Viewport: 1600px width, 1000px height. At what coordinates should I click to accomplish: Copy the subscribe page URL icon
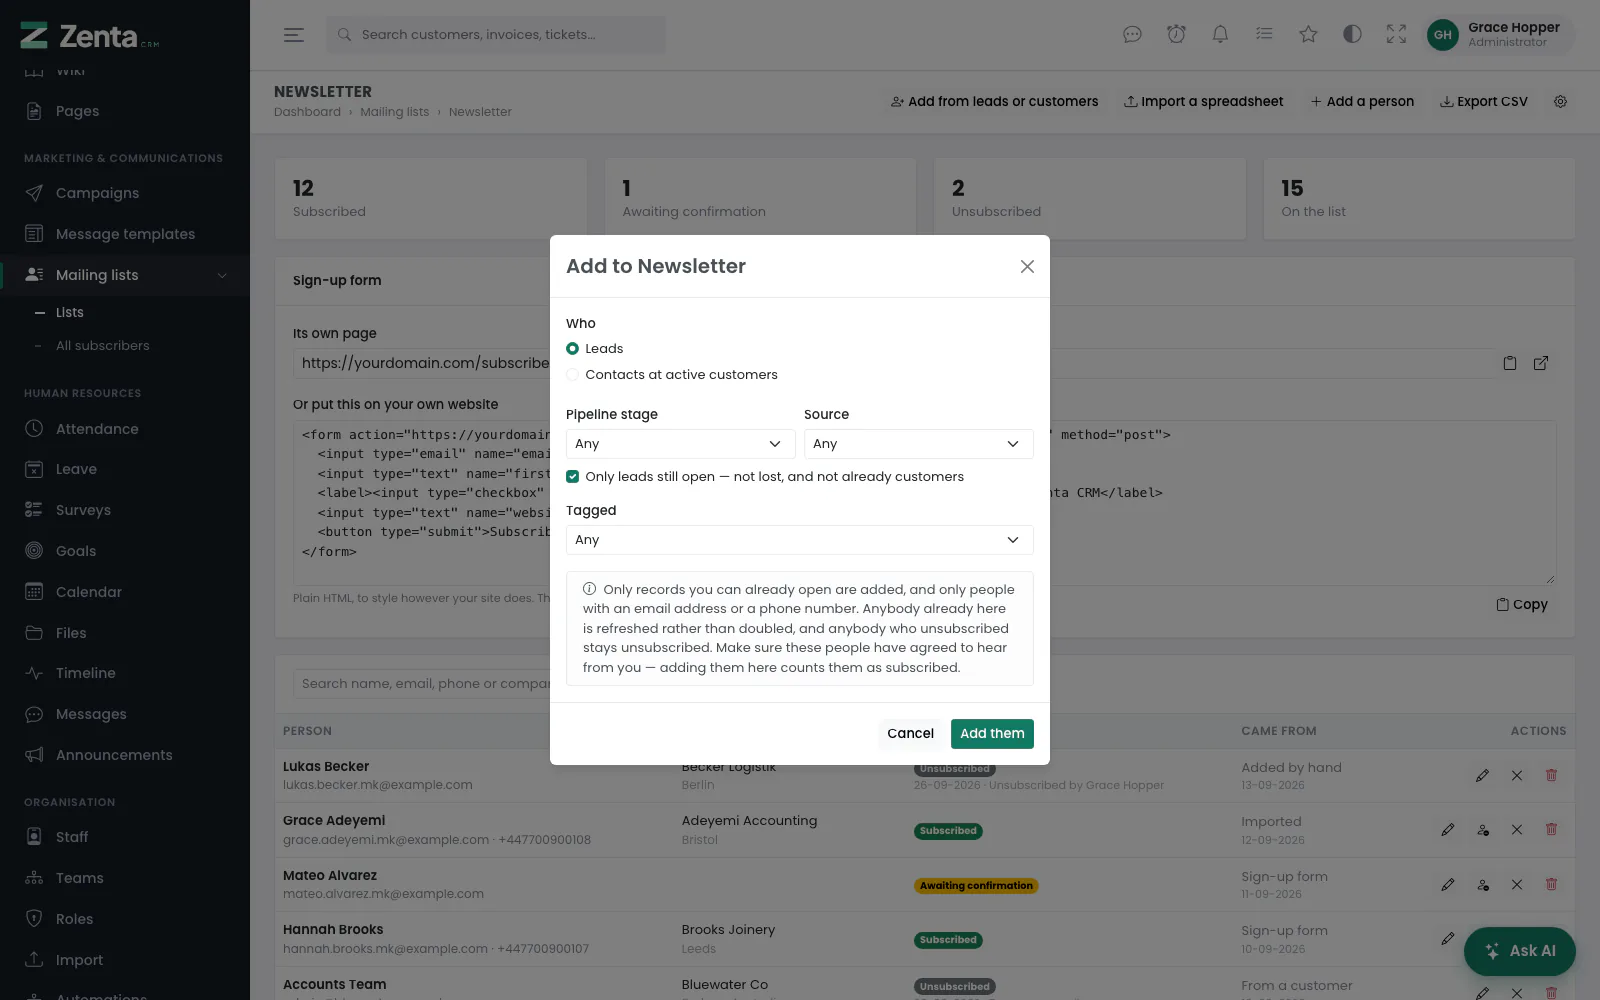point(1510,363)
